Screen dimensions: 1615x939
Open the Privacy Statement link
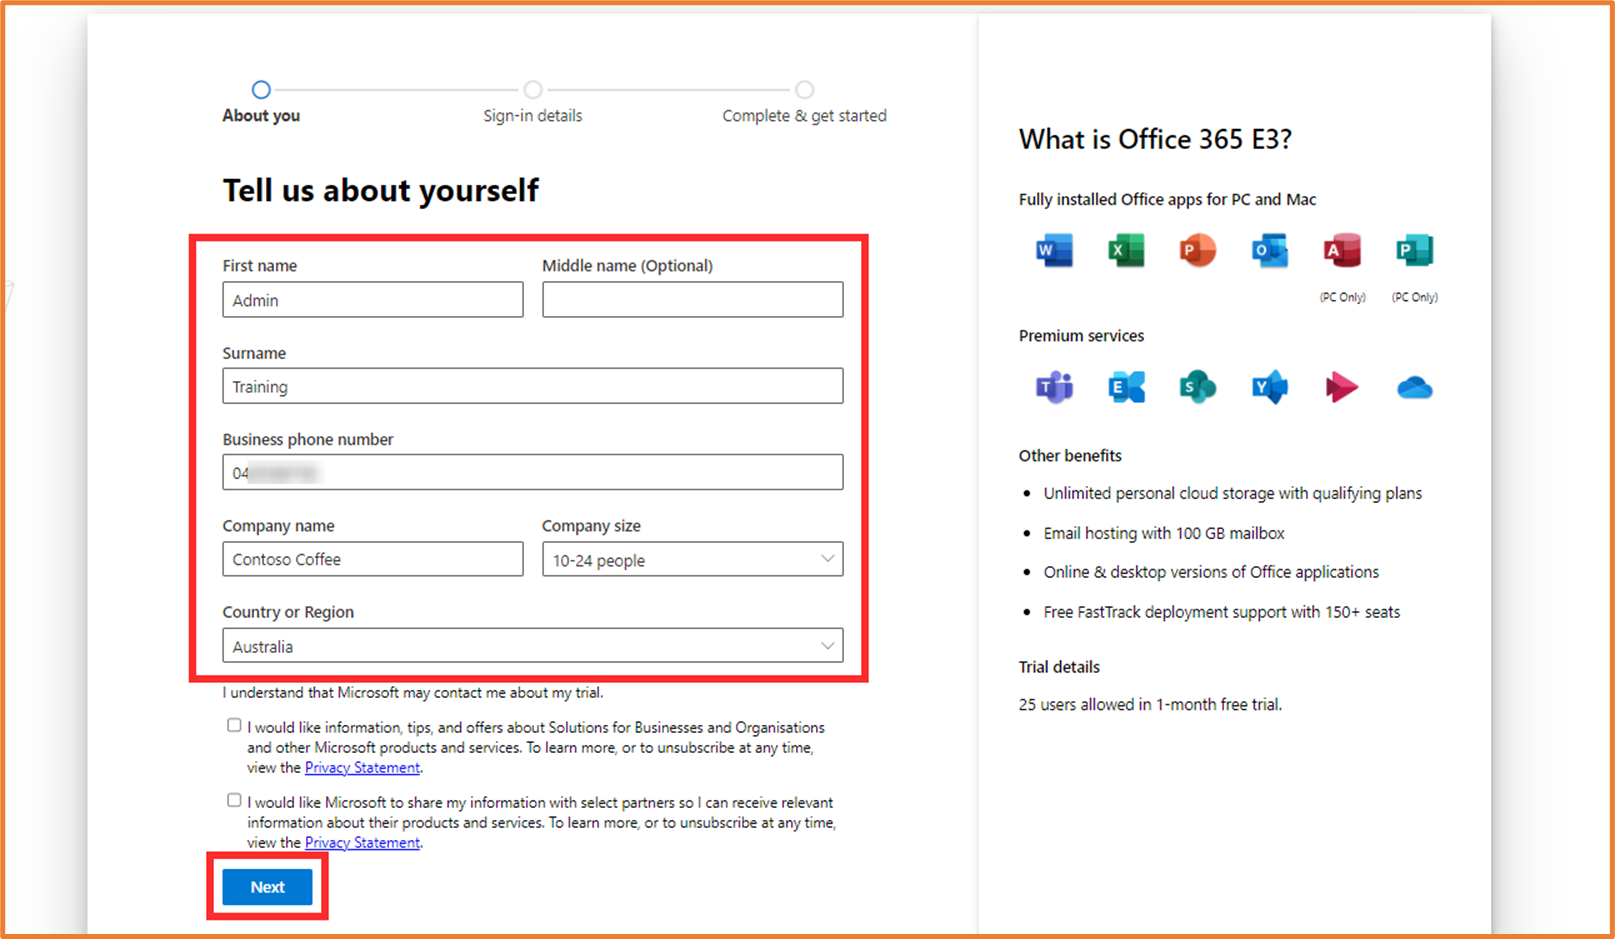pos(362,767)
